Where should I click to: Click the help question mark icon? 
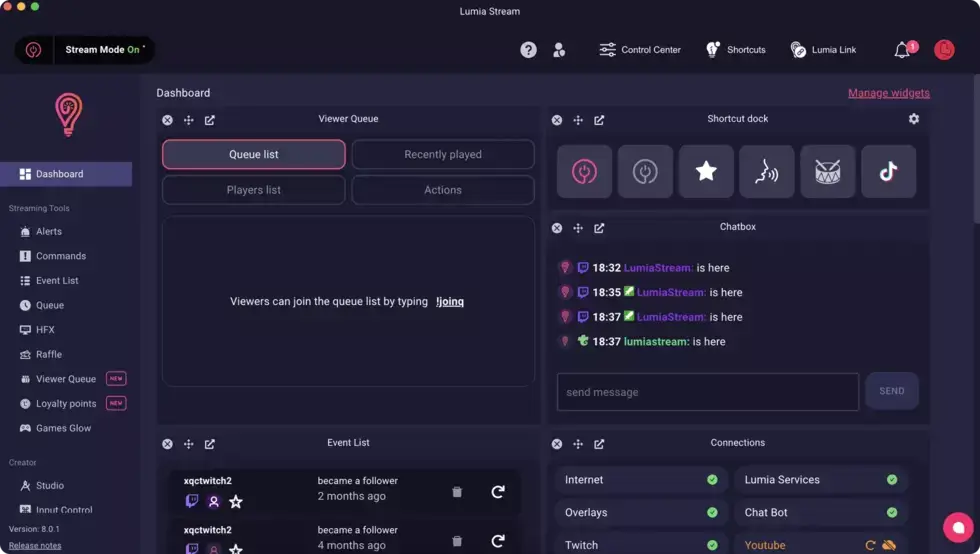click(x=528, y=50)
